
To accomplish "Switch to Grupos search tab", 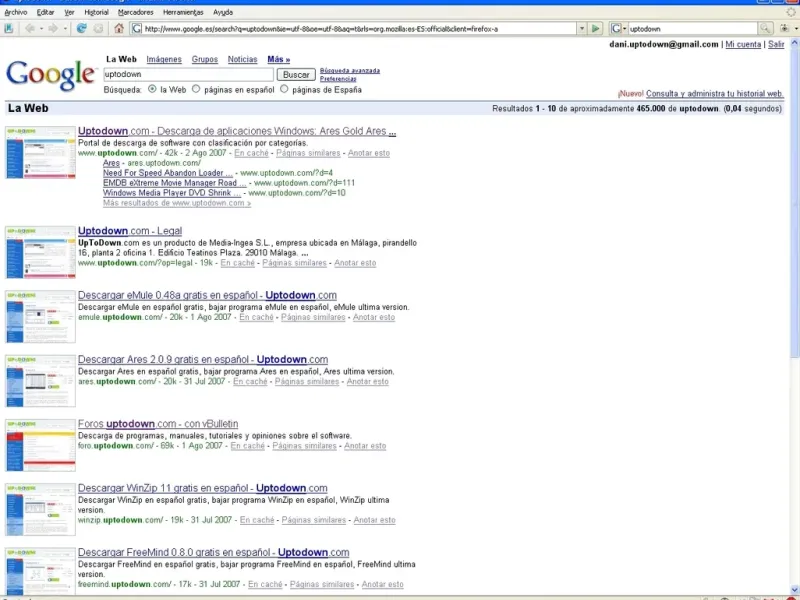I will (x=205, y=59).
